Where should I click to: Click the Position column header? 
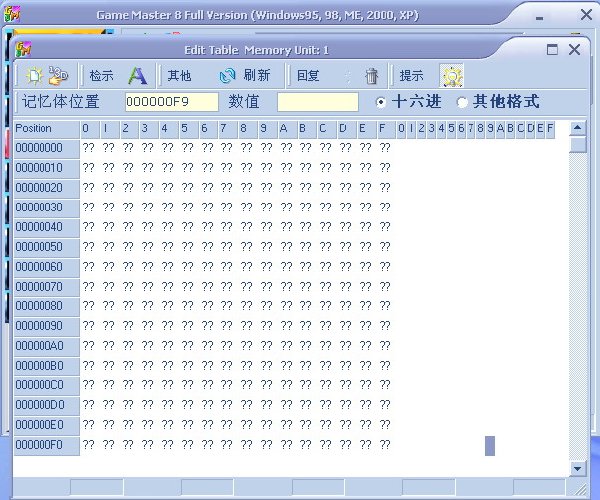(x=47, y=129)
